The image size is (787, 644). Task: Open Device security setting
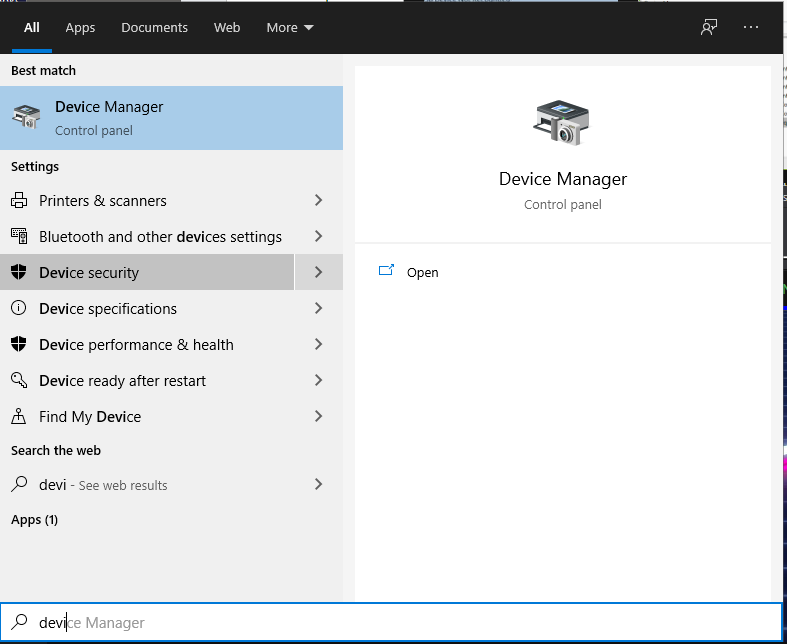coord(147,272)
